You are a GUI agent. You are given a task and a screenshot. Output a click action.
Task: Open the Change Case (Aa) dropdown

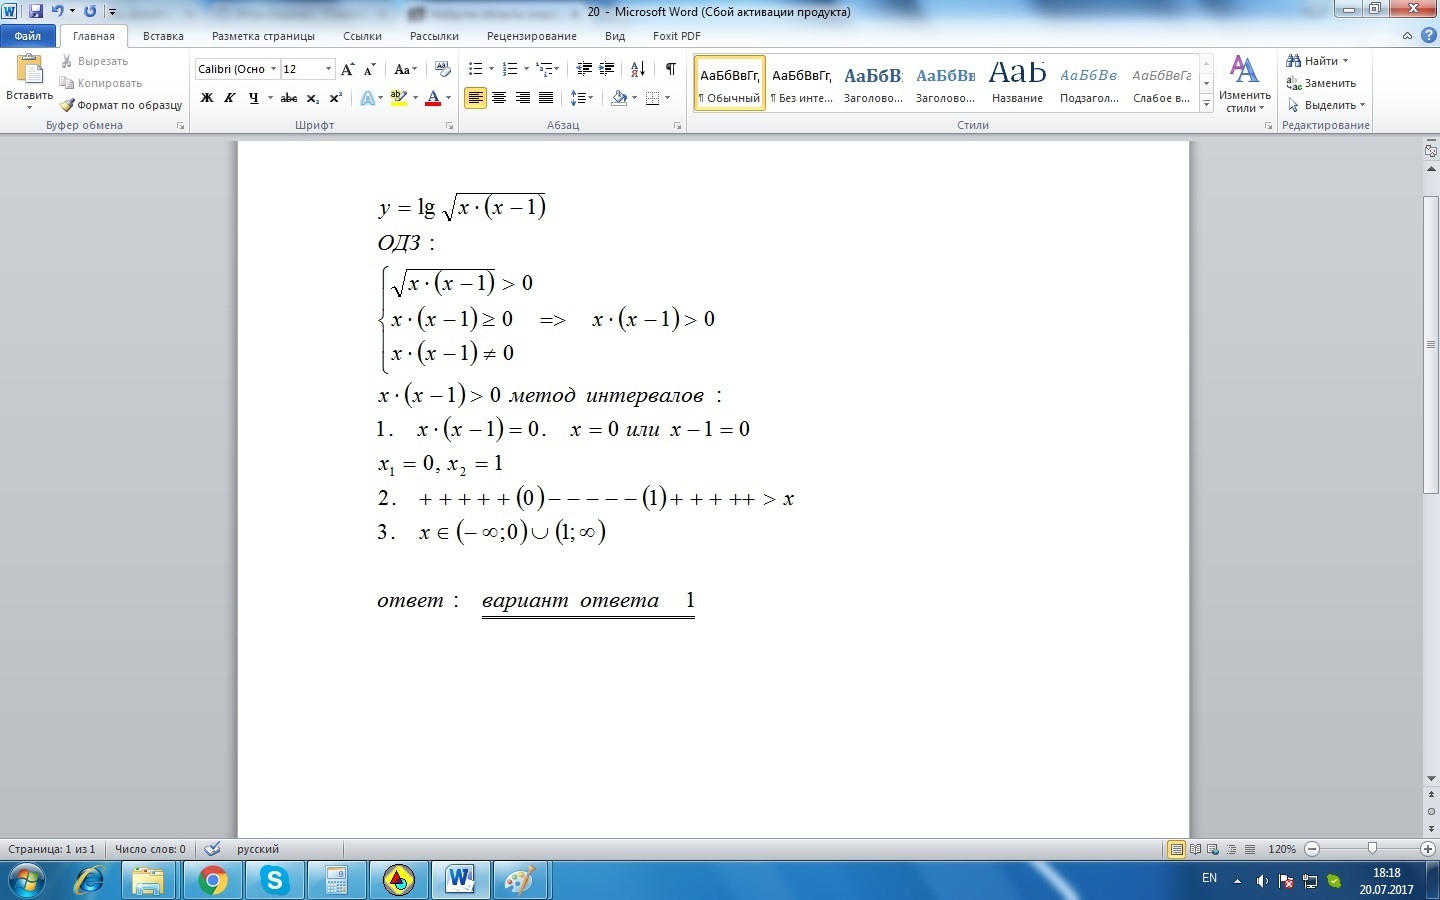click(405, 69)
